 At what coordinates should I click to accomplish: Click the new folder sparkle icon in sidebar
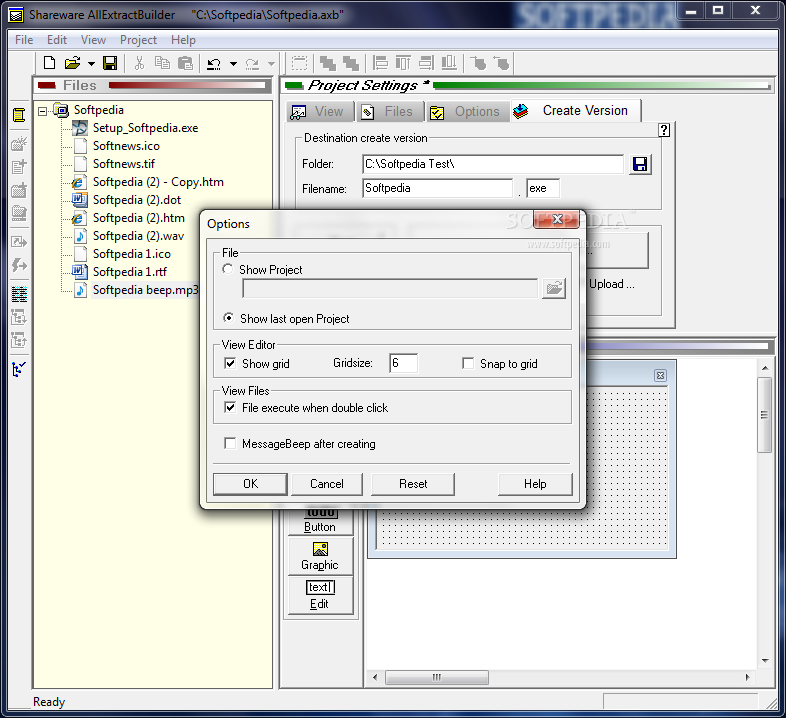(19, 143)
